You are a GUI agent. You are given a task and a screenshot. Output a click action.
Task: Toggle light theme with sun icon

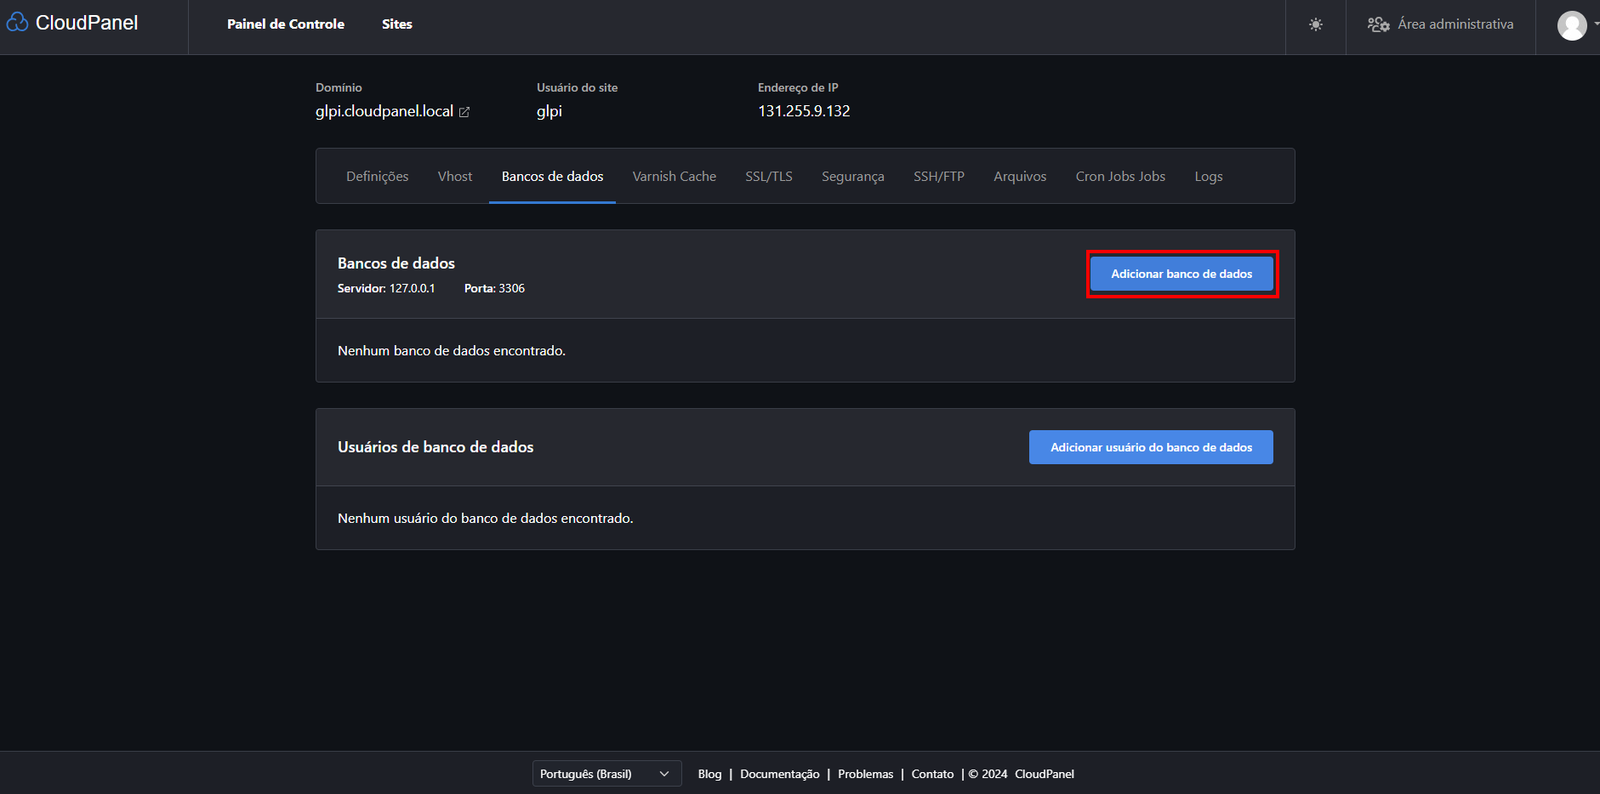[1315, 25]
